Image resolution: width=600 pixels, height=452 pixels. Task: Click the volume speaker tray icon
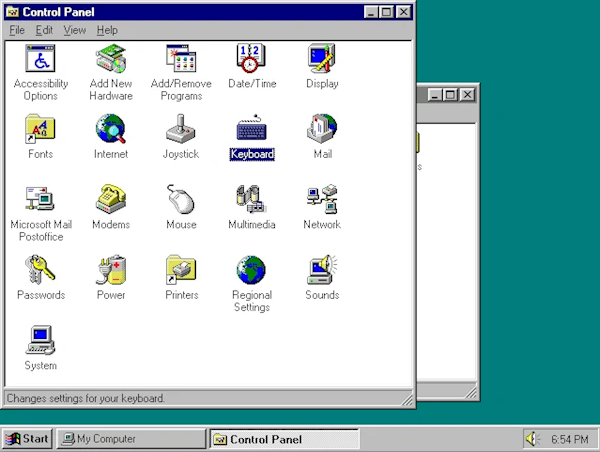(x=532, y=439)
